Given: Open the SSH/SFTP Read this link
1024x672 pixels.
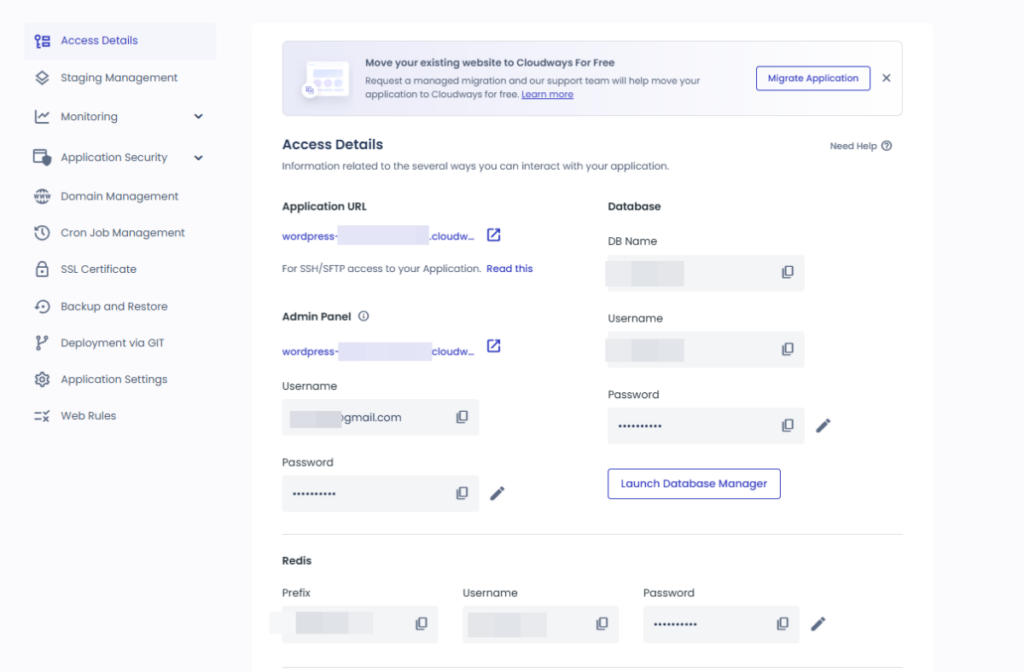Looking at the screenshot, I should (509, 269).
